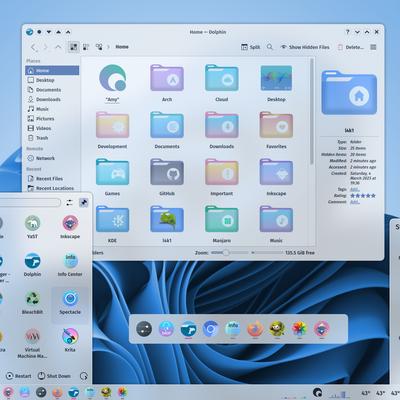The height and width of the screenshot is (400, 400).
Task: Open the GitHub folder
Action: tap(167, 172)
